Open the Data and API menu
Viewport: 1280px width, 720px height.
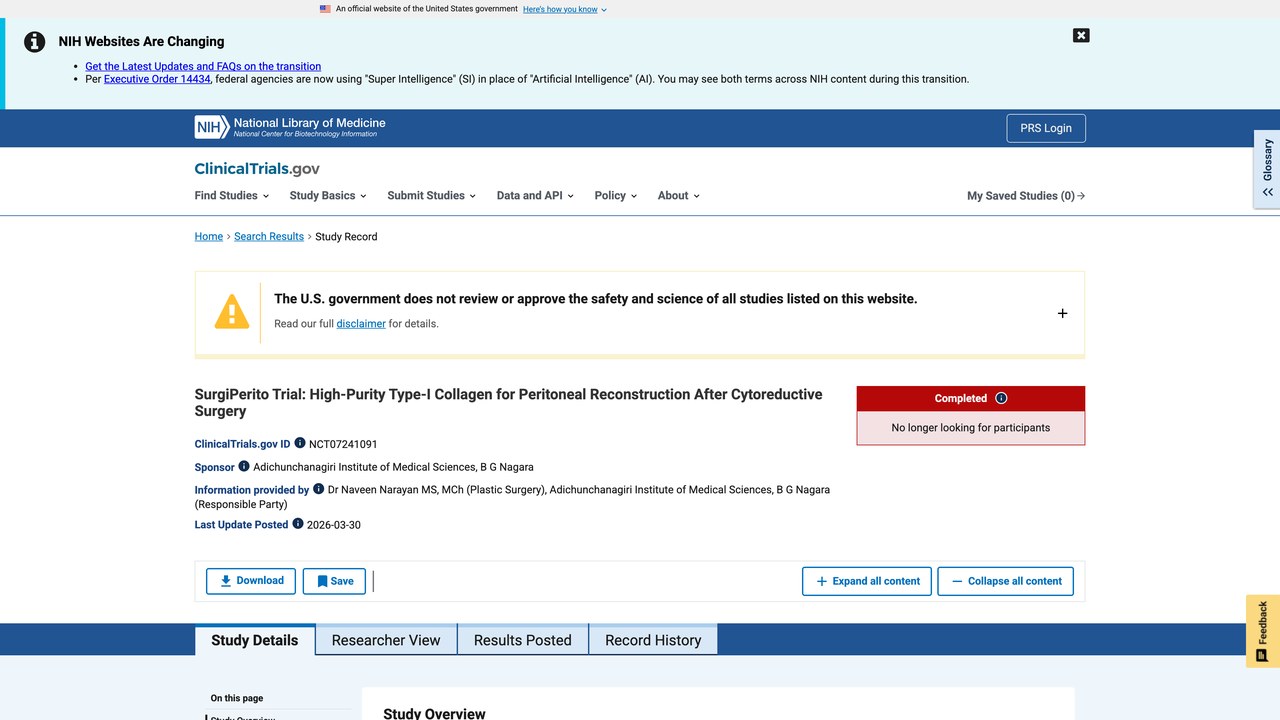[535, 196]
